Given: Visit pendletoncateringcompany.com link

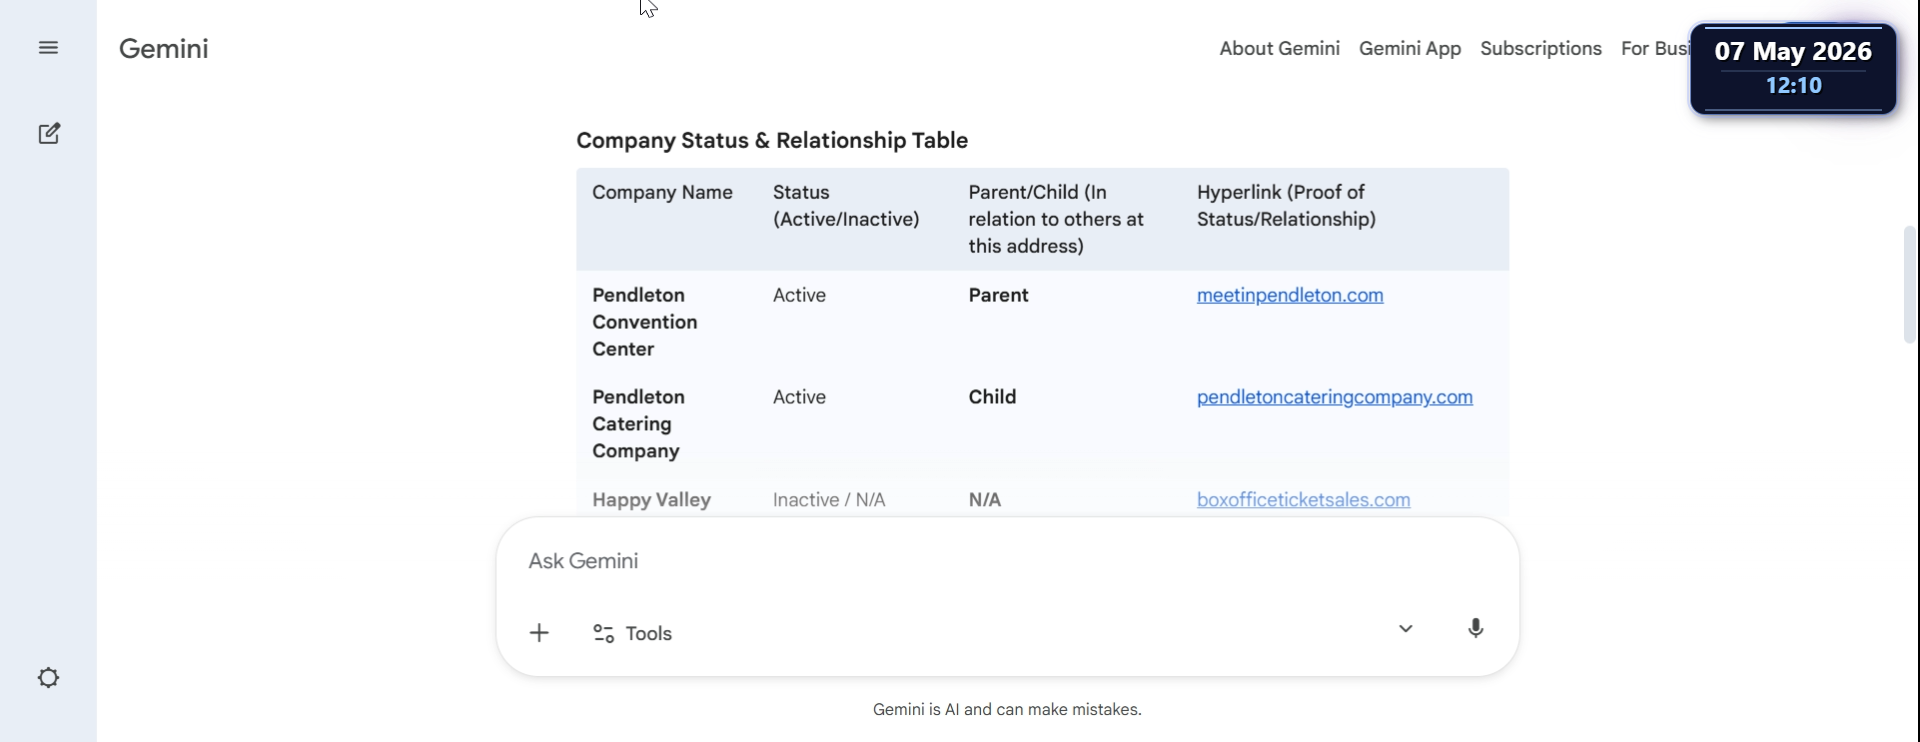Looking at the screenshot, I should point(1334,397).
